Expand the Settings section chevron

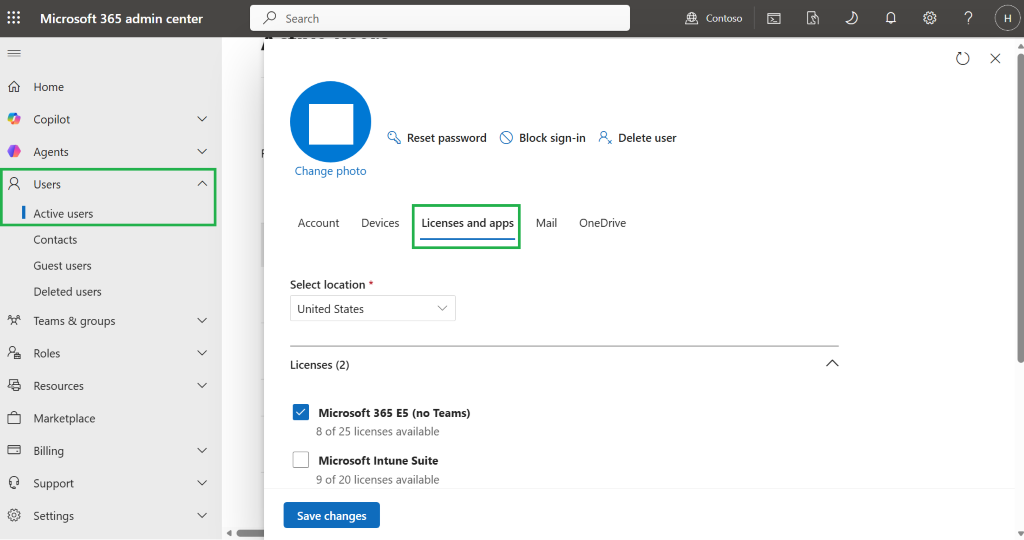(x=202, y=515)
